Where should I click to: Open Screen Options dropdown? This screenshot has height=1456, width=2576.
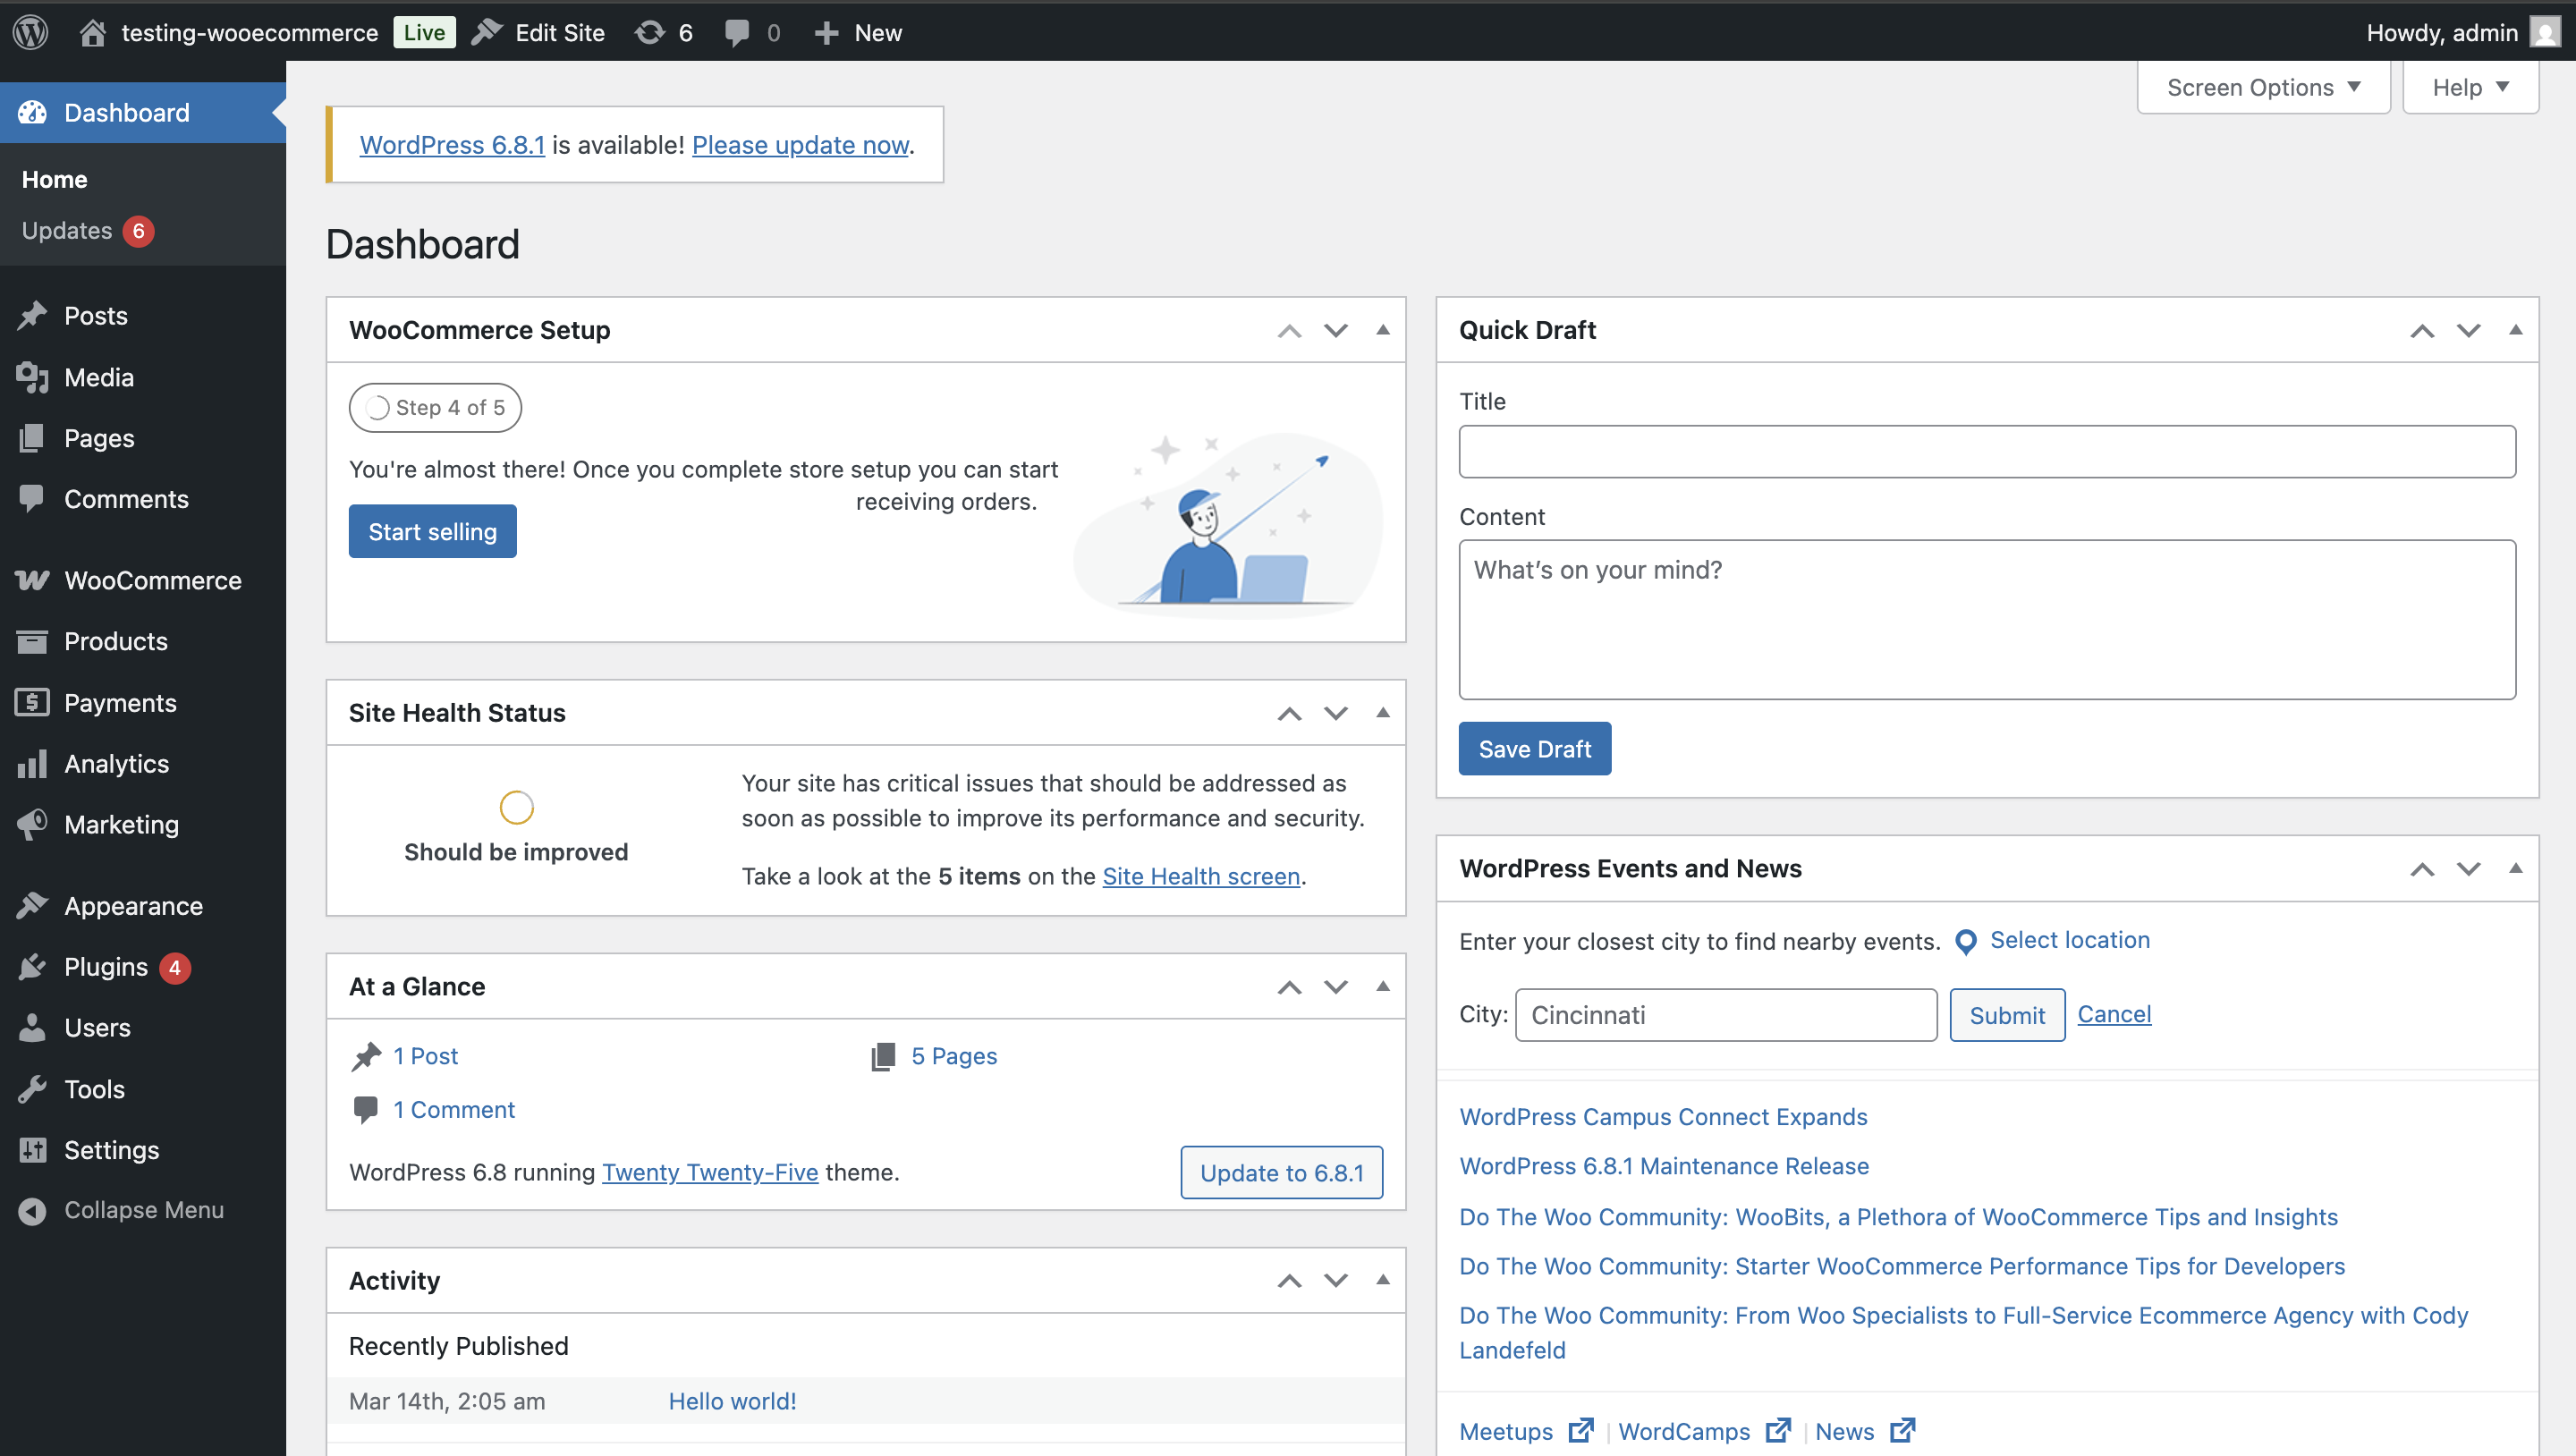click(x=2264, y=87)
